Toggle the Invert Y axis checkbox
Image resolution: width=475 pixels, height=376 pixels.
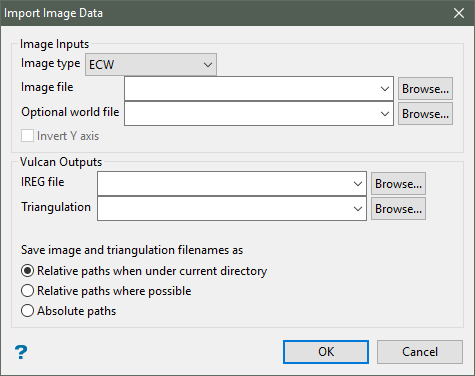click(x=27, y=136)
